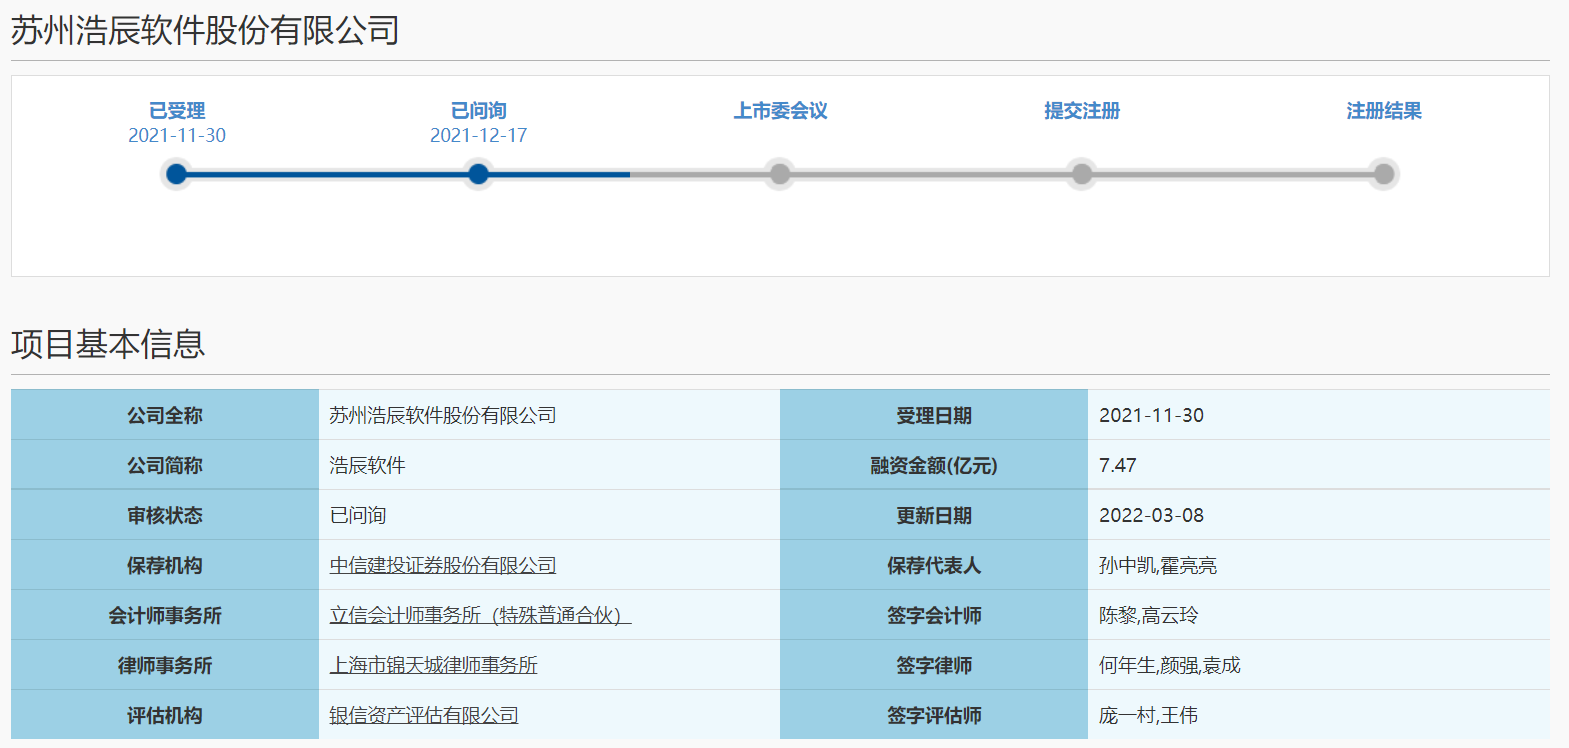Select the 已问询 stage label

click(479, 111)
